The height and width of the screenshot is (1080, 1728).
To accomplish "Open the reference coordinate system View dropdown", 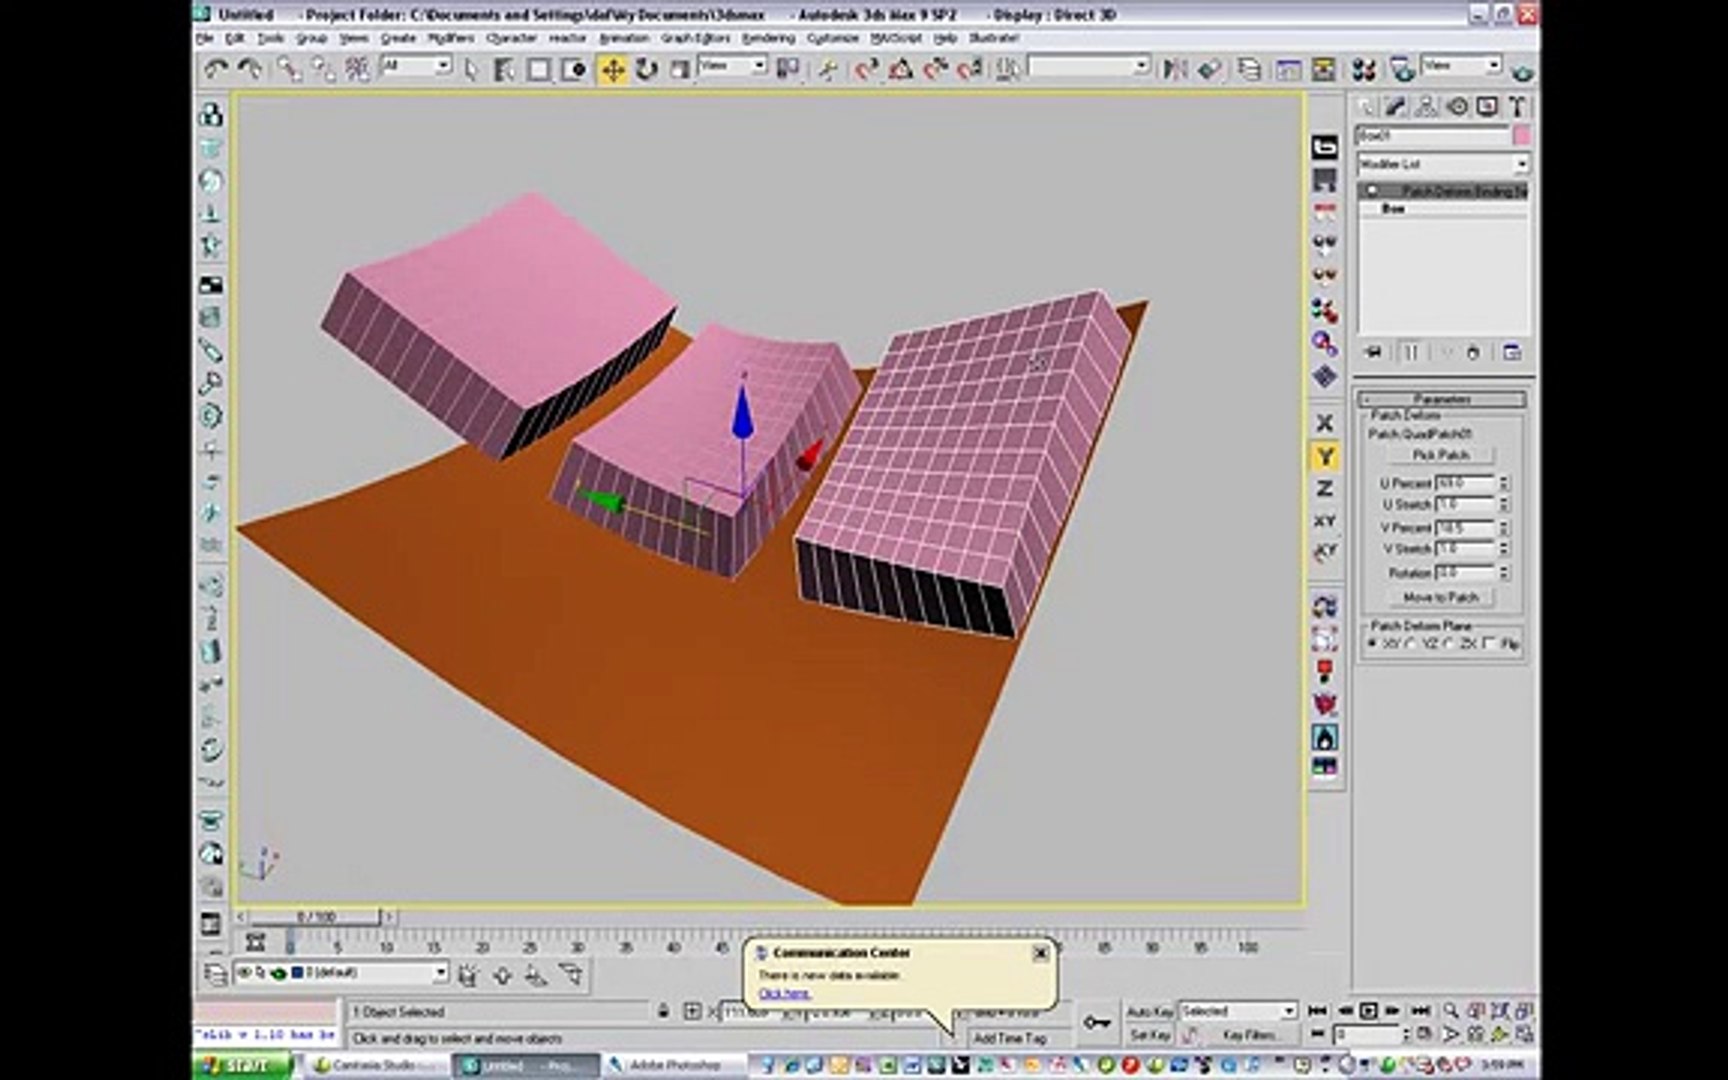I will (732, 66).
